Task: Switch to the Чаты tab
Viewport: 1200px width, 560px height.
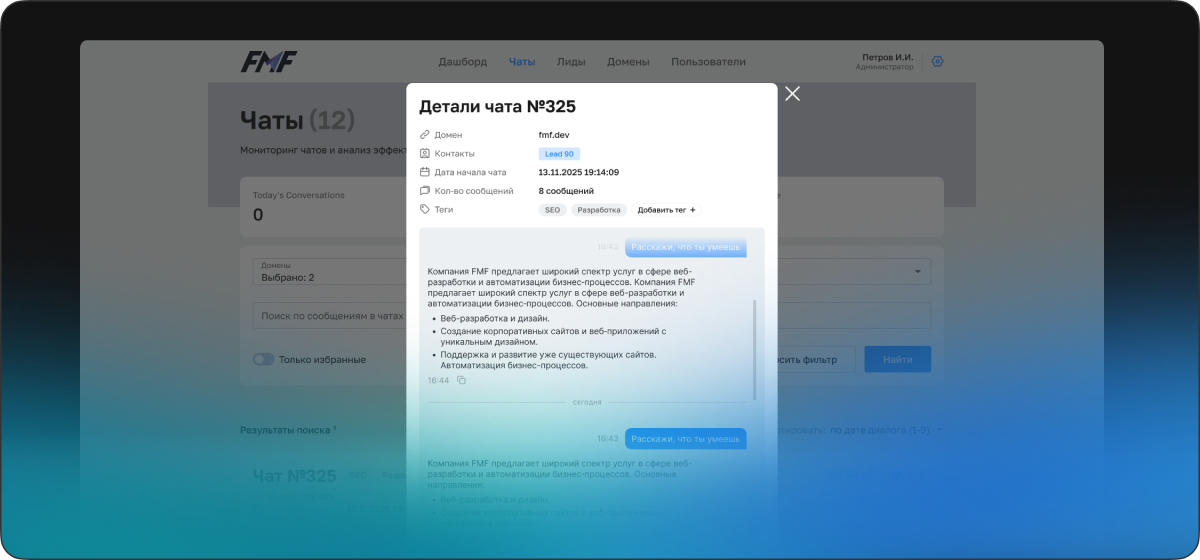Action: 522,62
